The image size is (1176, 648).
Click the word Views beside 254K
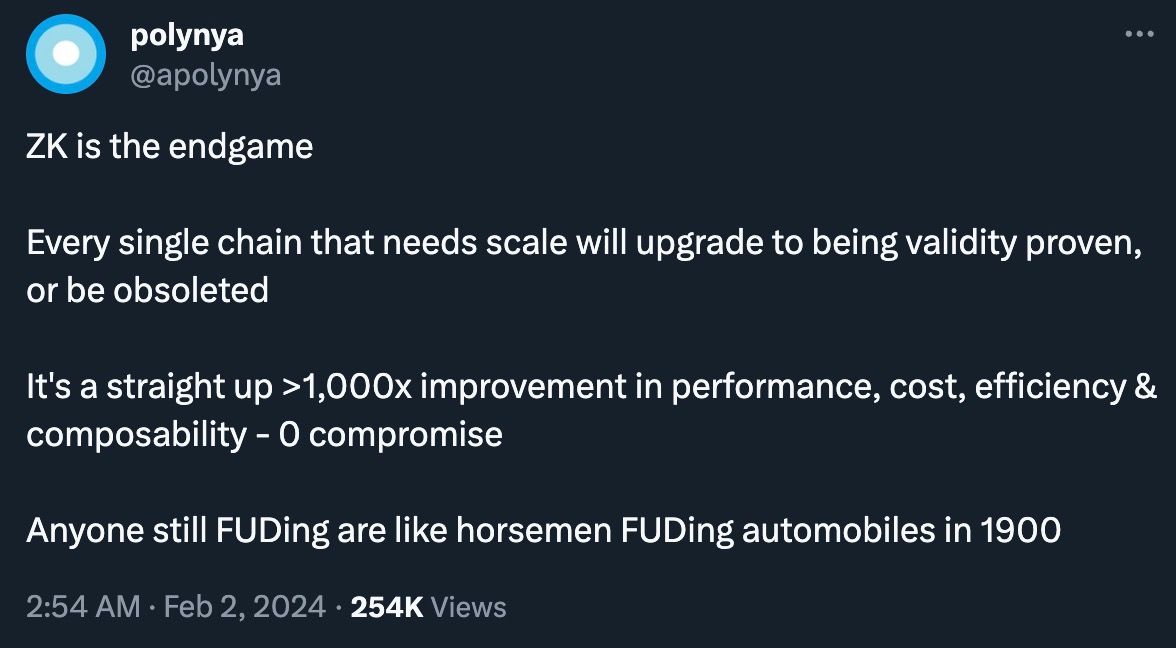click(x=471, y=606)
